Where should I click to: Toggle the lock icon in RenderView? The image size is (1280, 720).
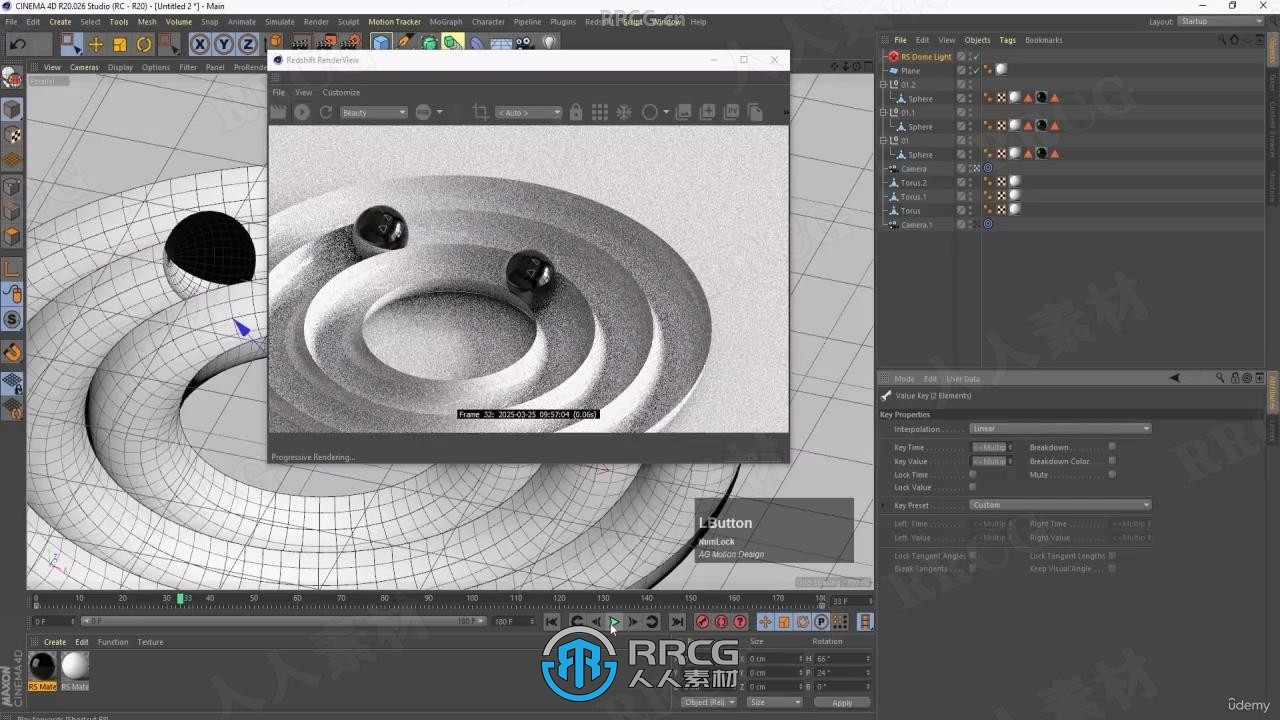[x=576, y=112]
